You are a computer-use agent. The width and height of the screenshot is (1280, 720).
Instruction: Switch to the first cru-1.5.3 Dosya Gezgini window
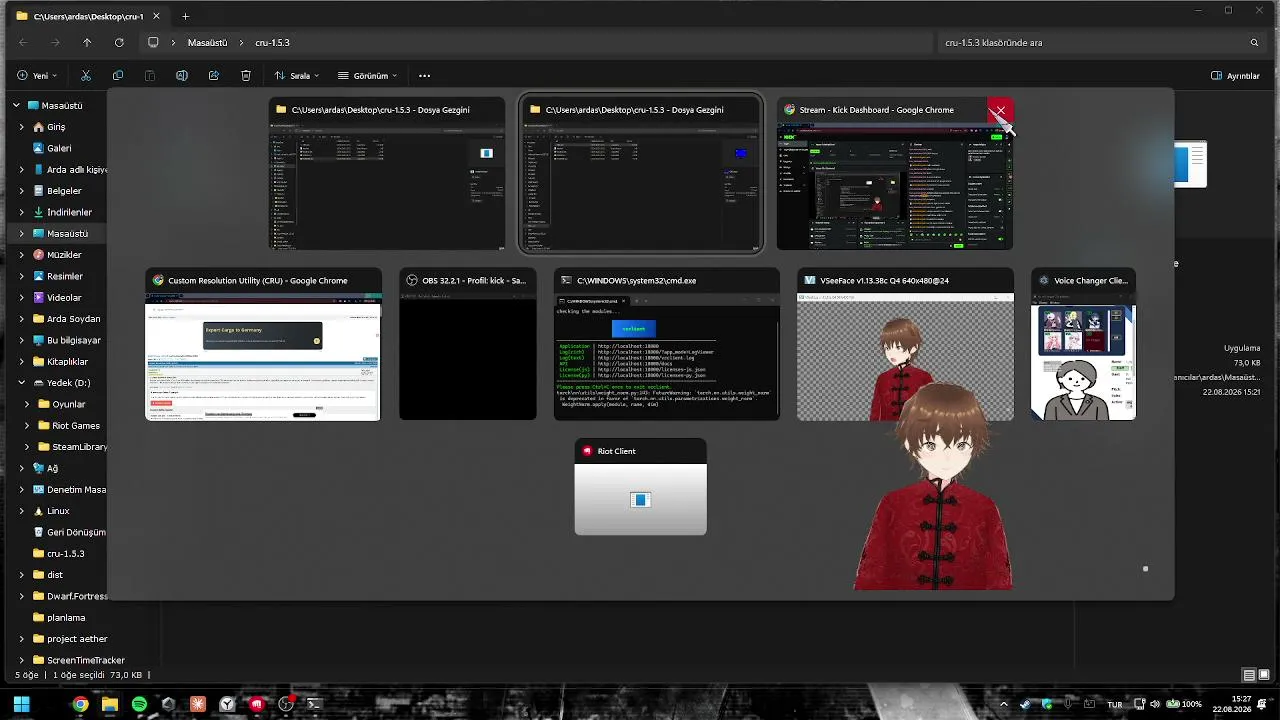click(x=387, y=173)
